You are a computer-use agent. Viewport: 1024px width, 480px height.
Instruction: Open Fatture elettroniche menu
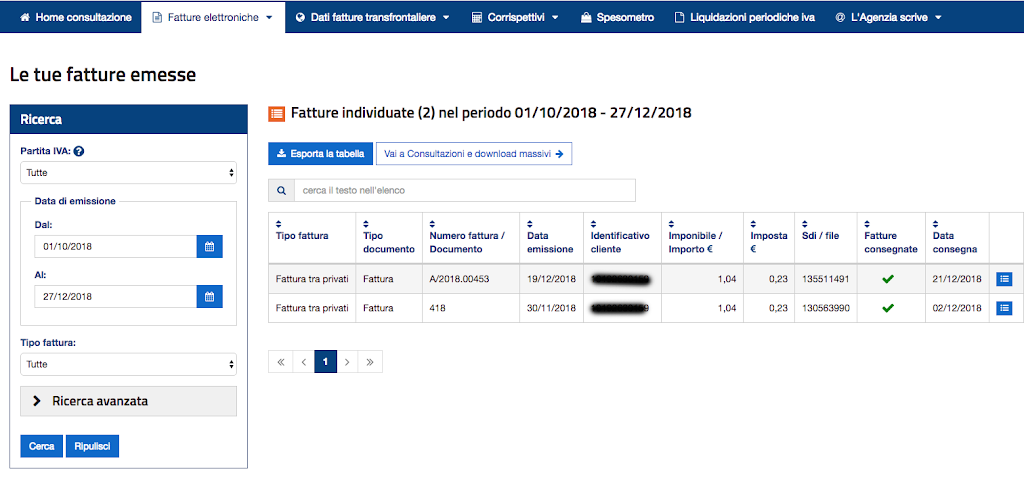(212, 17)
